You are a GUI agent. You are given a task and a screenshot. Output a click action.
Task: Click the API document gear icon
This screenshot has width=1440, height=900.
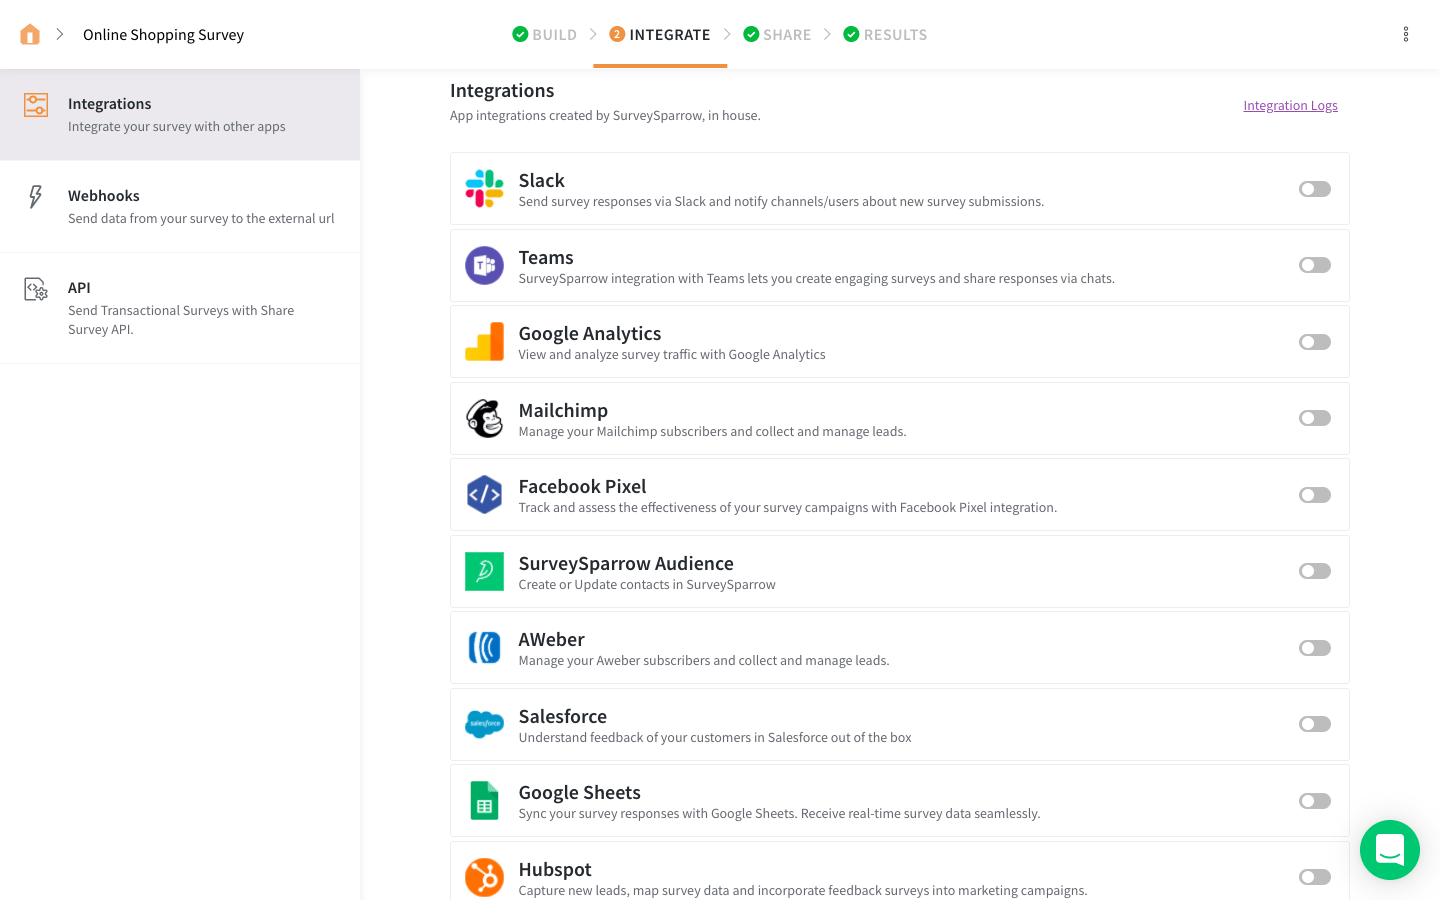click(36, 289)
